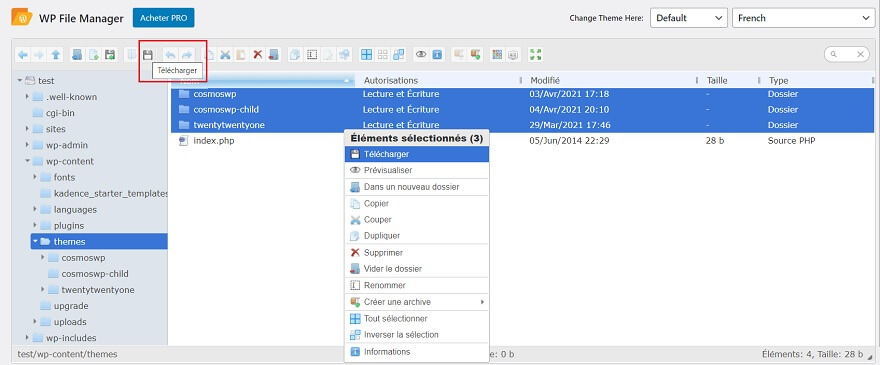Image resolution: width=880 pixels, height=365 pixels.
Task: Expand the uploads folder arrow
Action: click(35, 322)
